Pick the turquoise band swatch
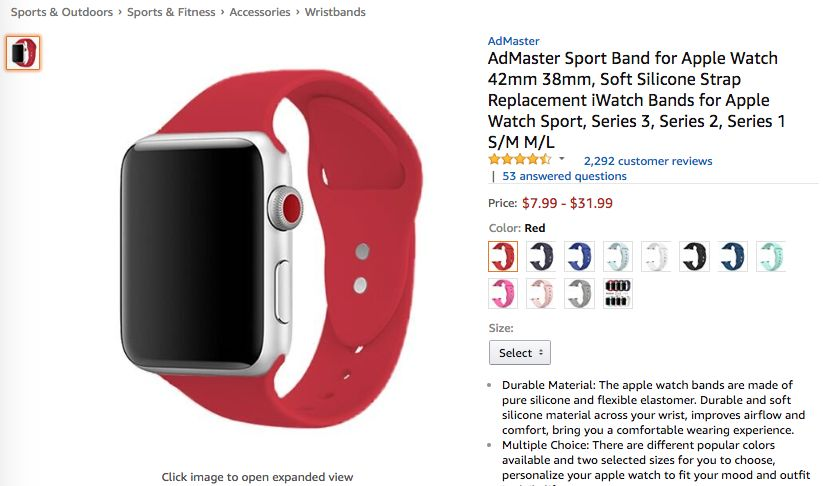This screenshot has width=823, height=486. pos(771,257)
